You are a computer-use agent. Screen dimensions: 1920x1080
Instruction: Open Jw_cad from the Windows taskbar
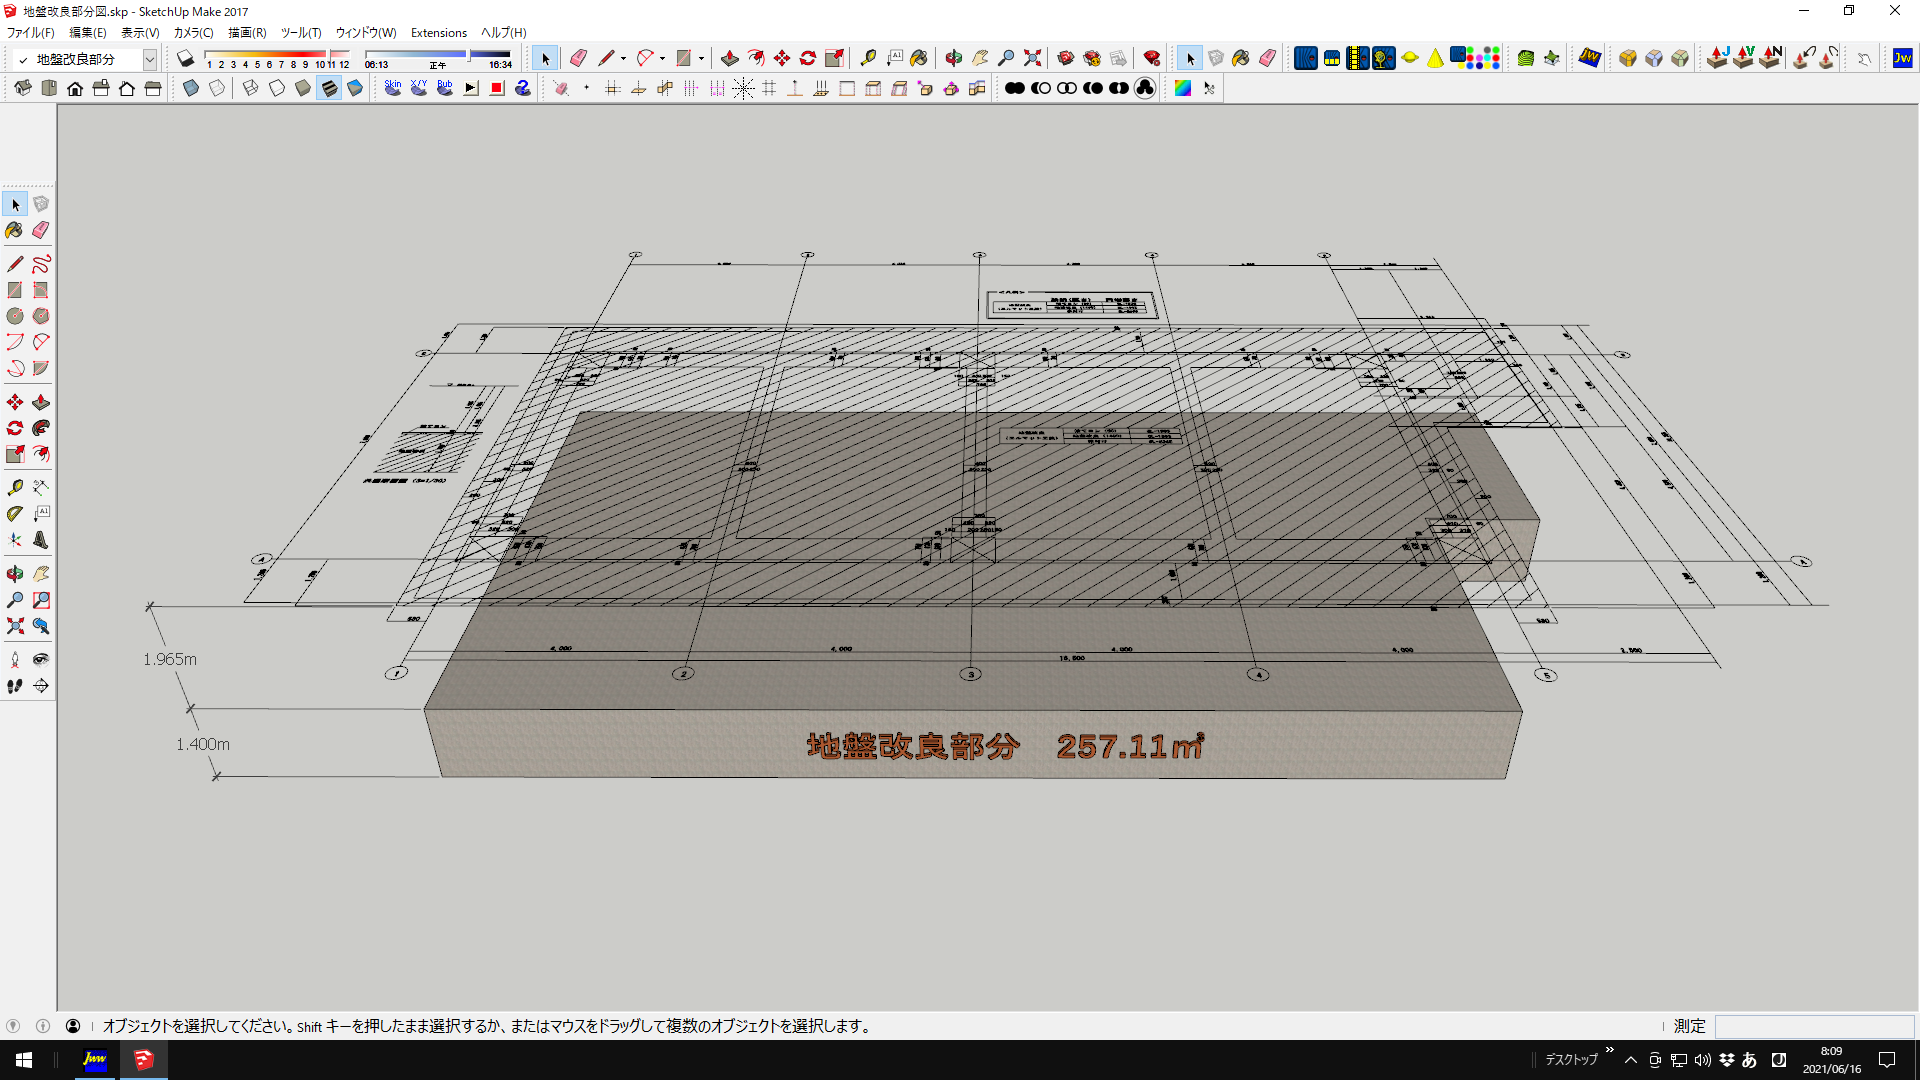tap(95, 1060)
